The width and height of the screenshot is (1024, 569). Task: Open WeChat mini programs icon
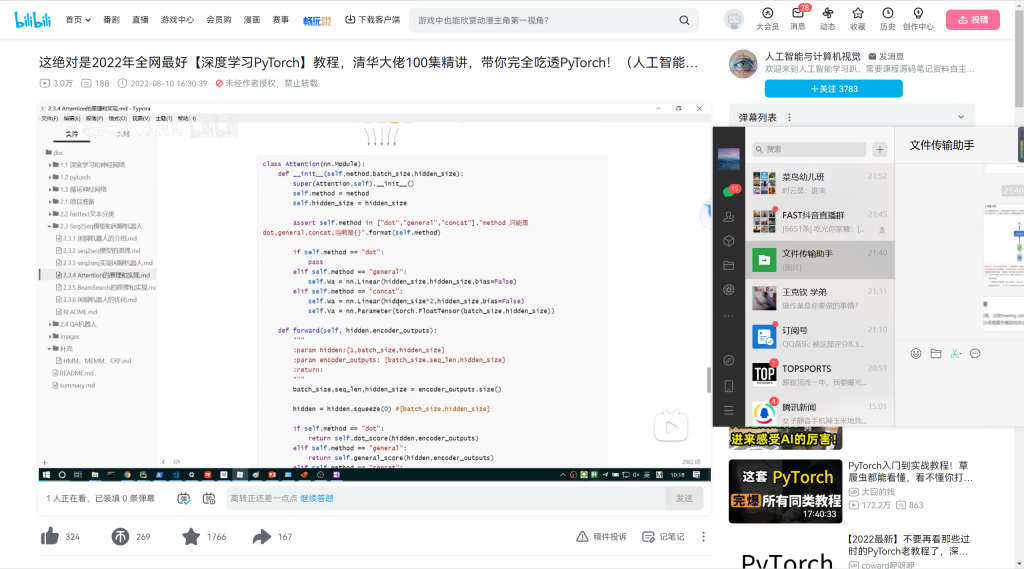click(729, 360)
